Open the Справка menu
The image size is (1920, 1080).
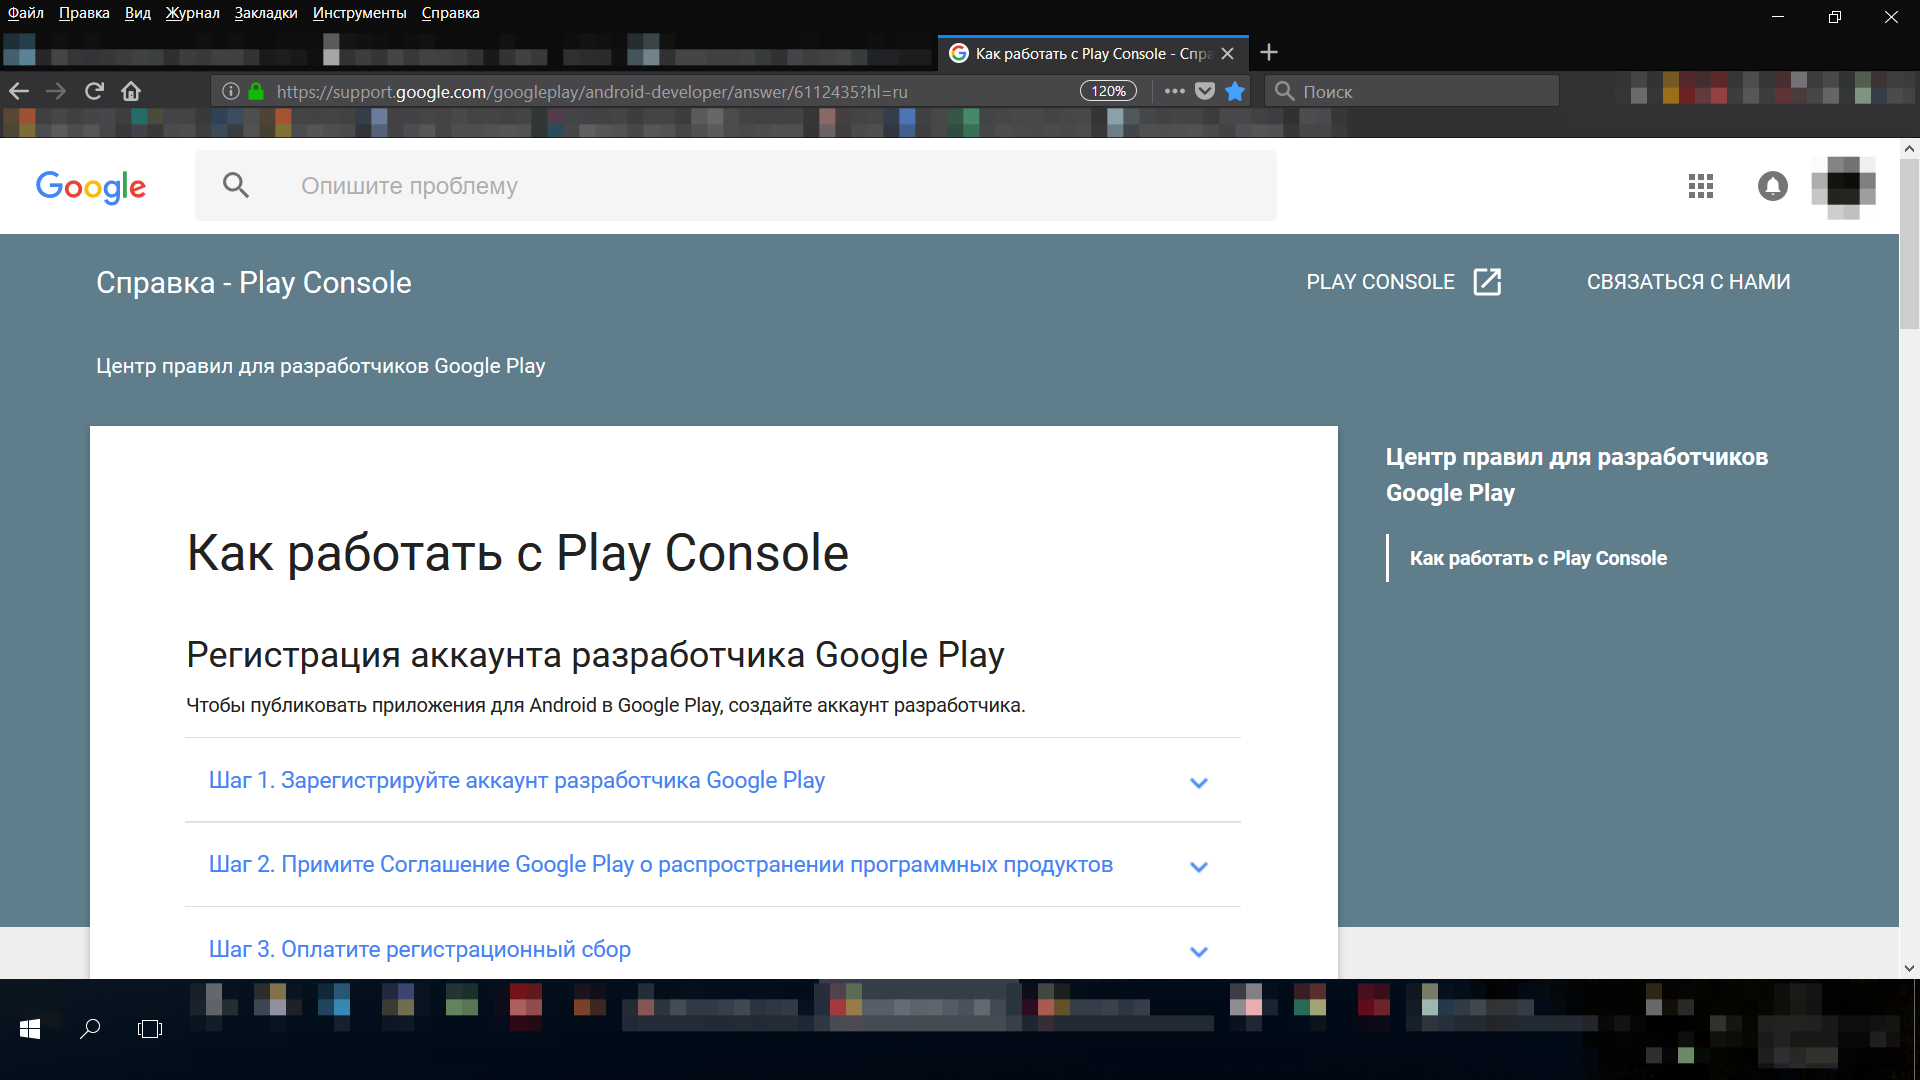[x=450, y=13]
